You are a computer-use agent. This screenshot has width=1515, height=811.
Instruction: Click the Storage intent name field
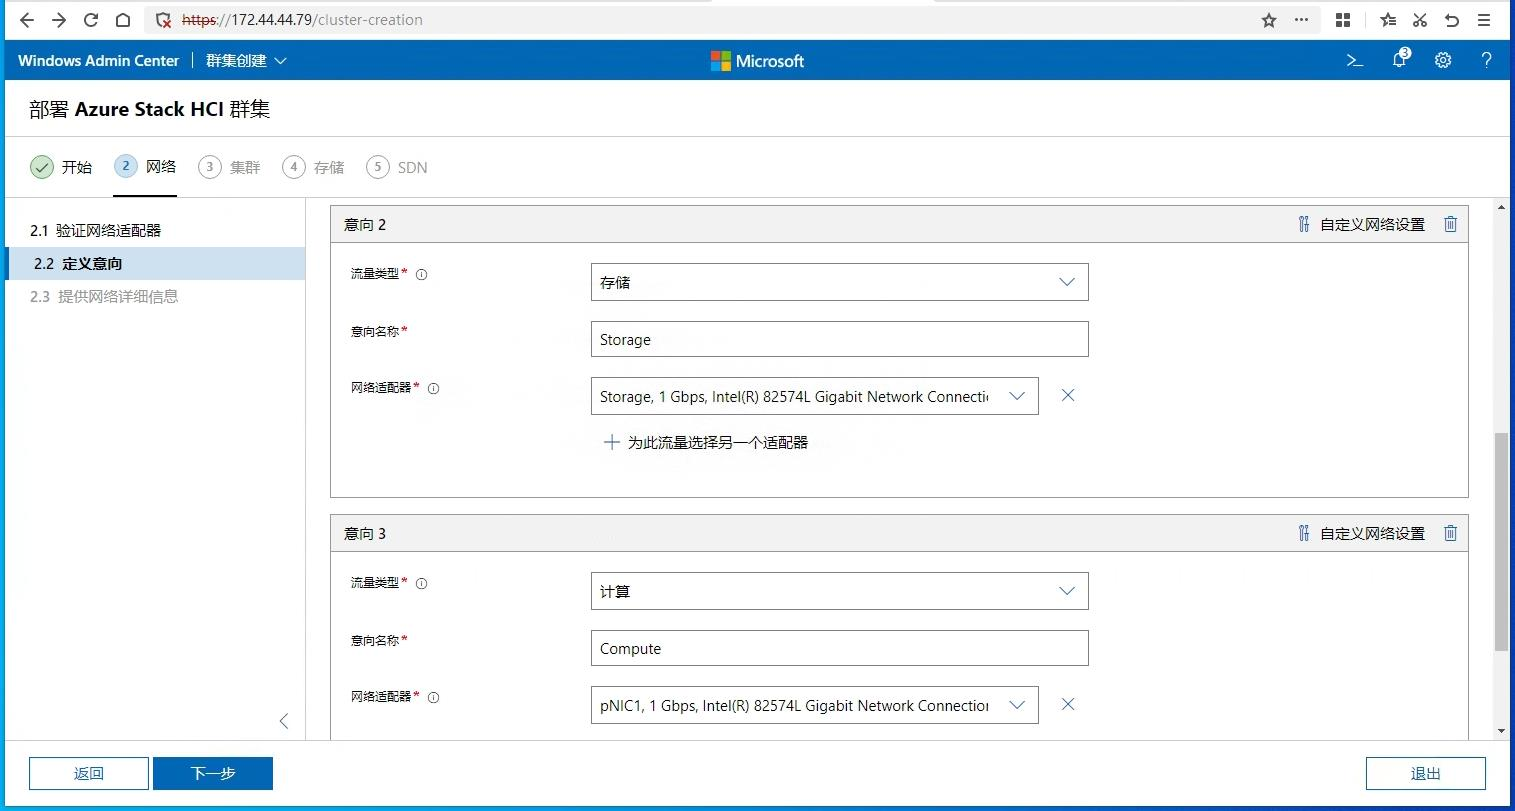(839, 339)
